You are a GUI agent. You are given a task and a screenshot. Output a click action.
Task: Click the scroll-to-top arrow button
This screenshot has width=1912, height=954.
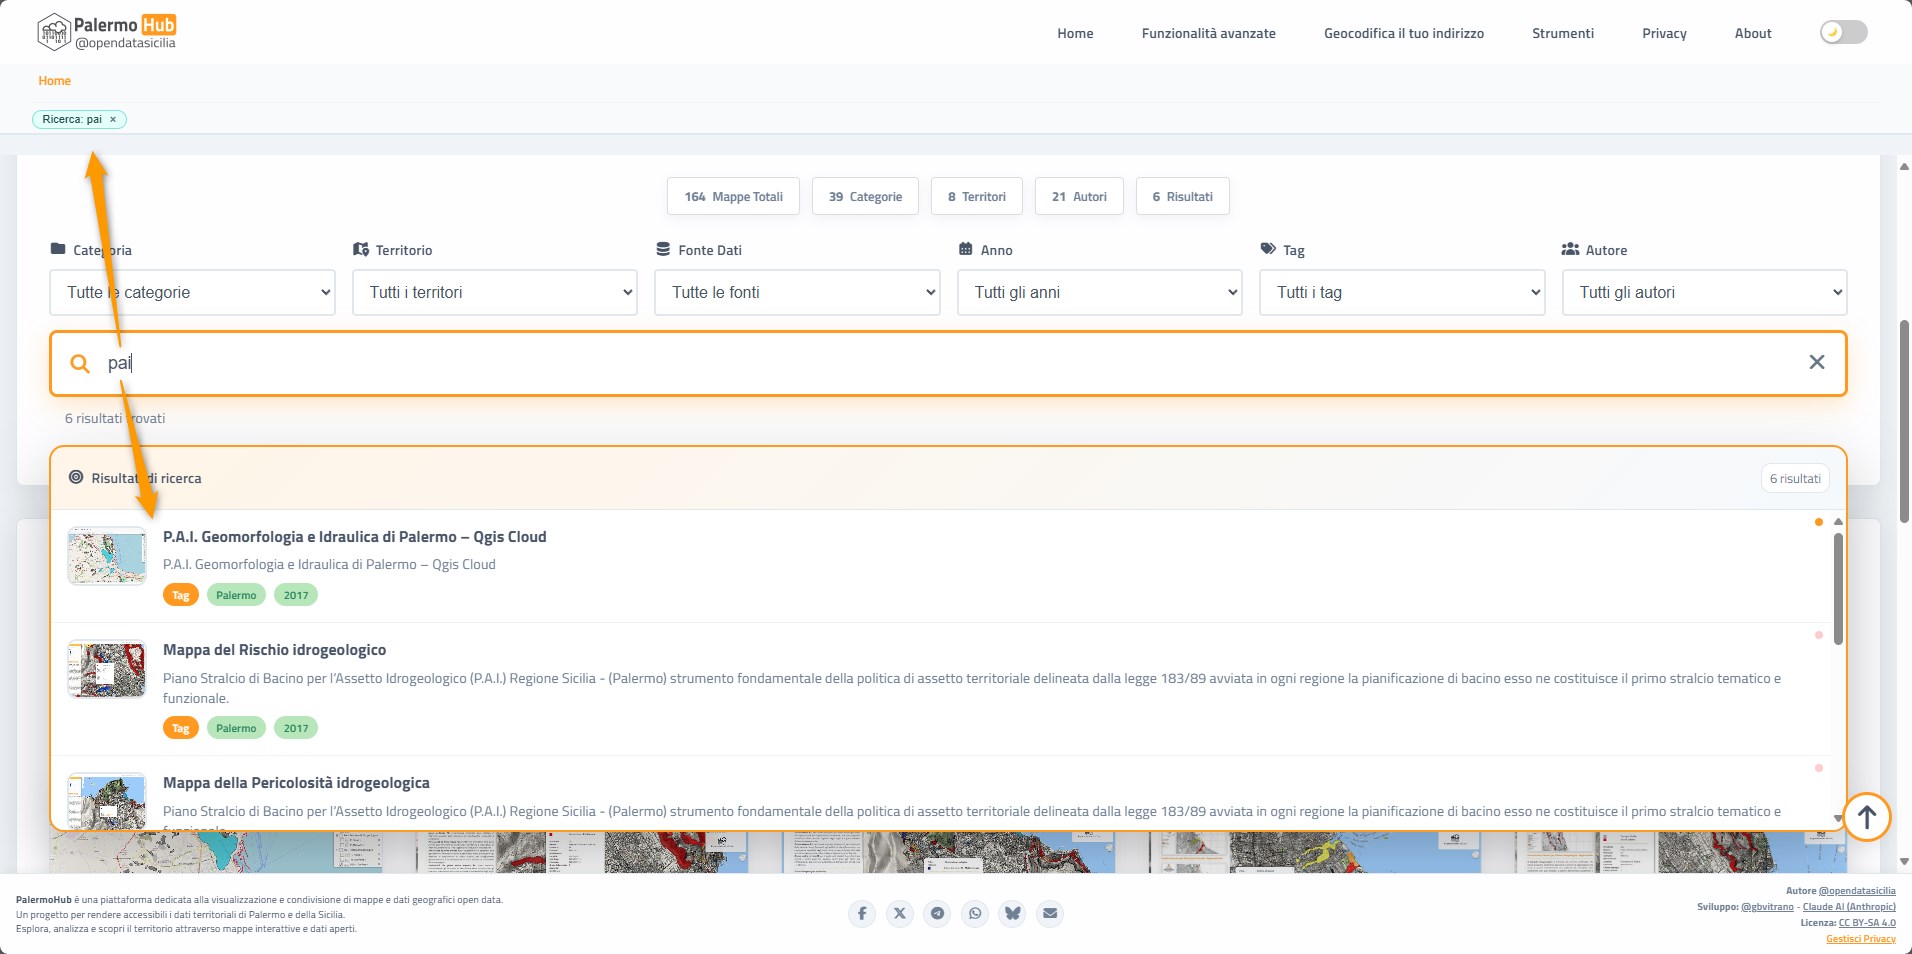pos(1866,817)
